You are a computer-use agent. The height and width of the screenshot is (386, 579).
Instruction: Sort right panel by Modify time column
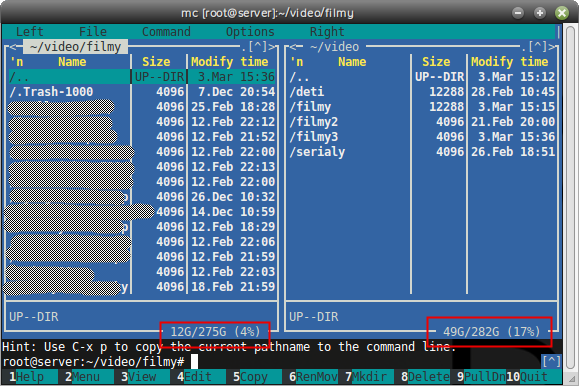coord(510,62)
